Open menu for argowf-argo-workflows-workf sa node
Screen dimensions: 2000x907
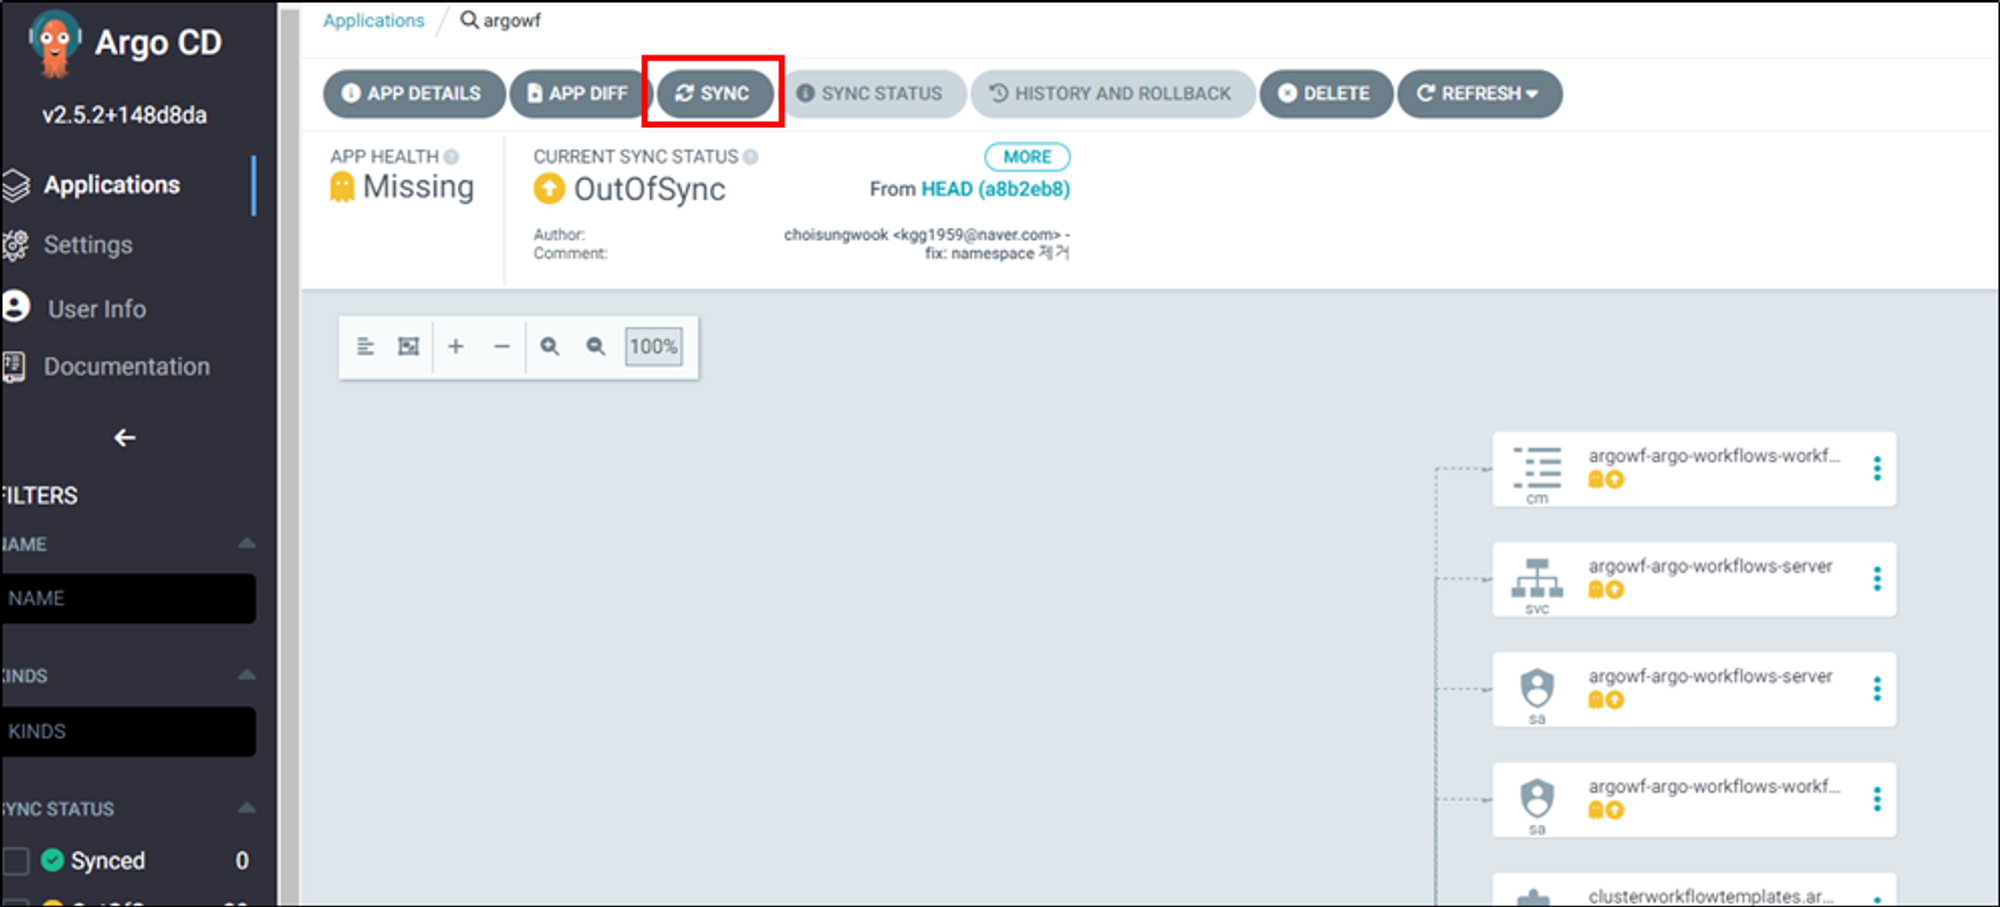1877,799
